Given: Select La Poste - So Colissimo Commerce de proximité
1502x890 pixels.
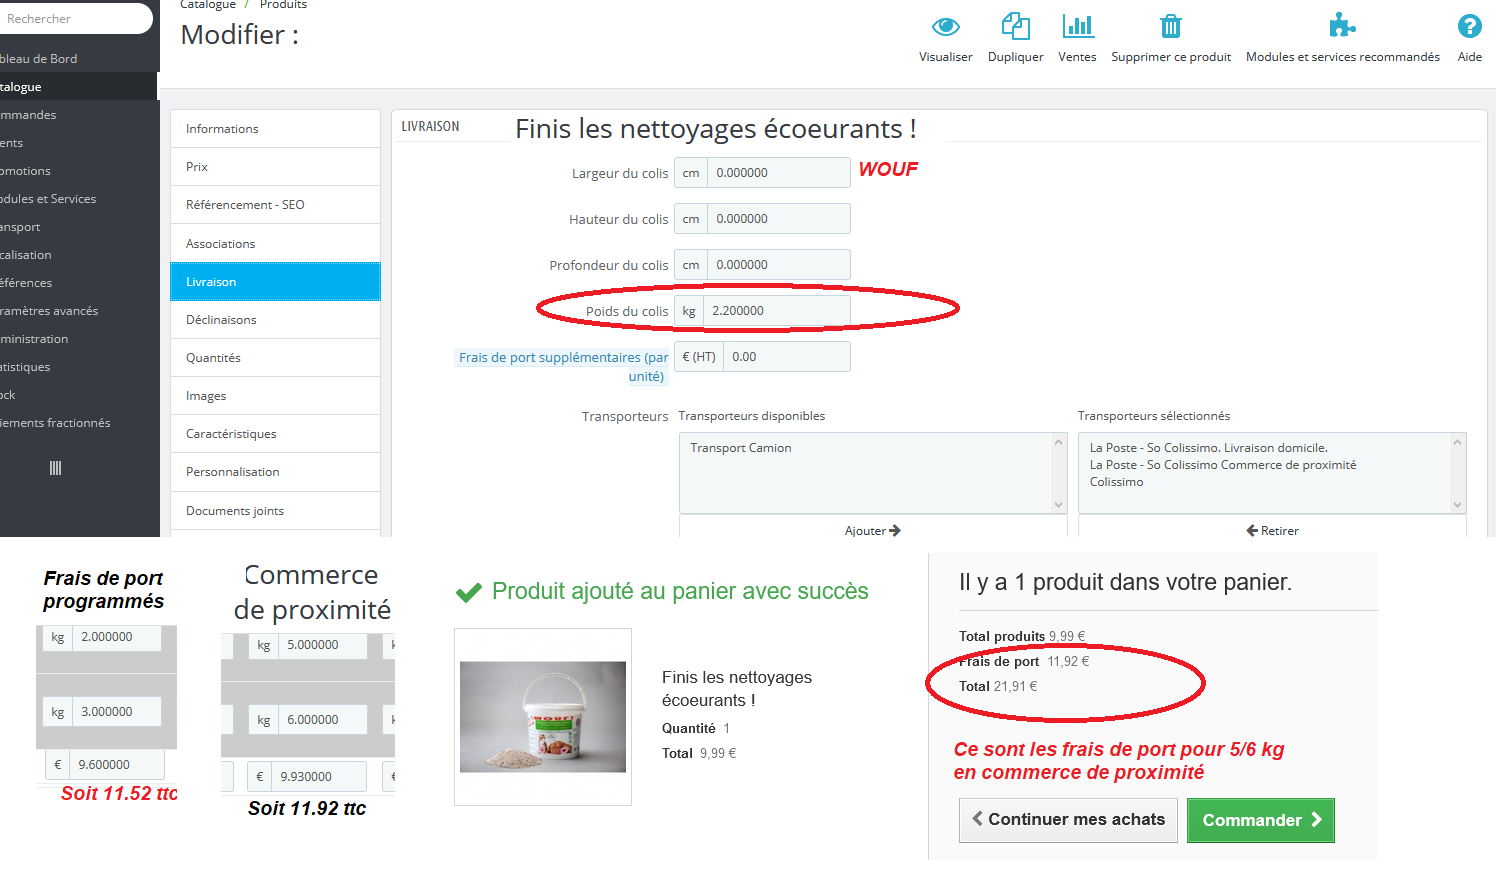Looking at the screenshot, I should point(1222,465).
